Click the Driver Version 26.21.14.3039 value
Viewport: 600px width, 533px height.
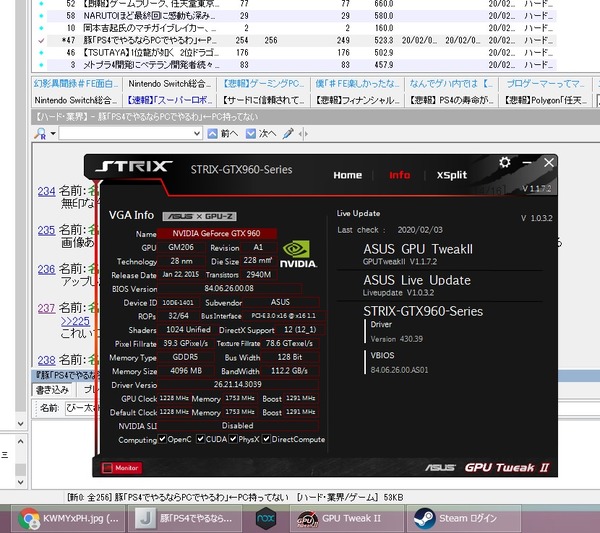(238, 384)
